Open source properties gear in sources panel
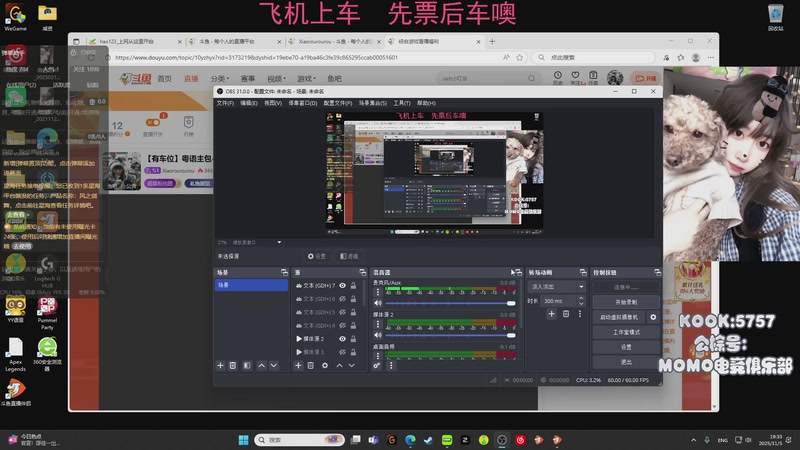Screen dimensions: 800x450 tap(325, 365)
